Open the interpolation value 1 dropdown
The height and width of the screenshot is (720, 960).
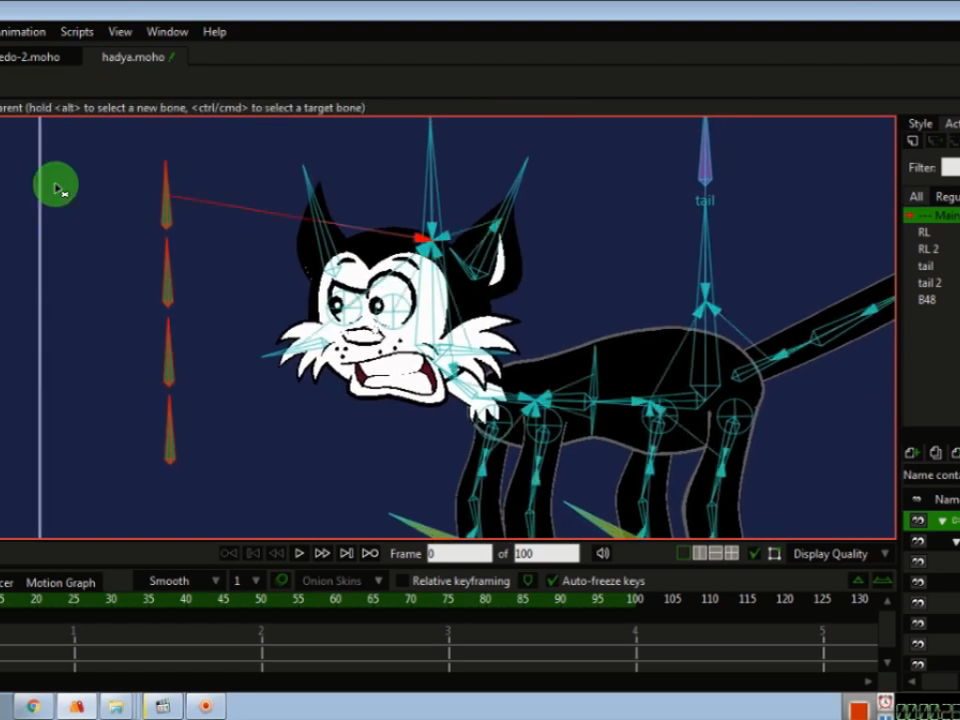pos(245,580)
